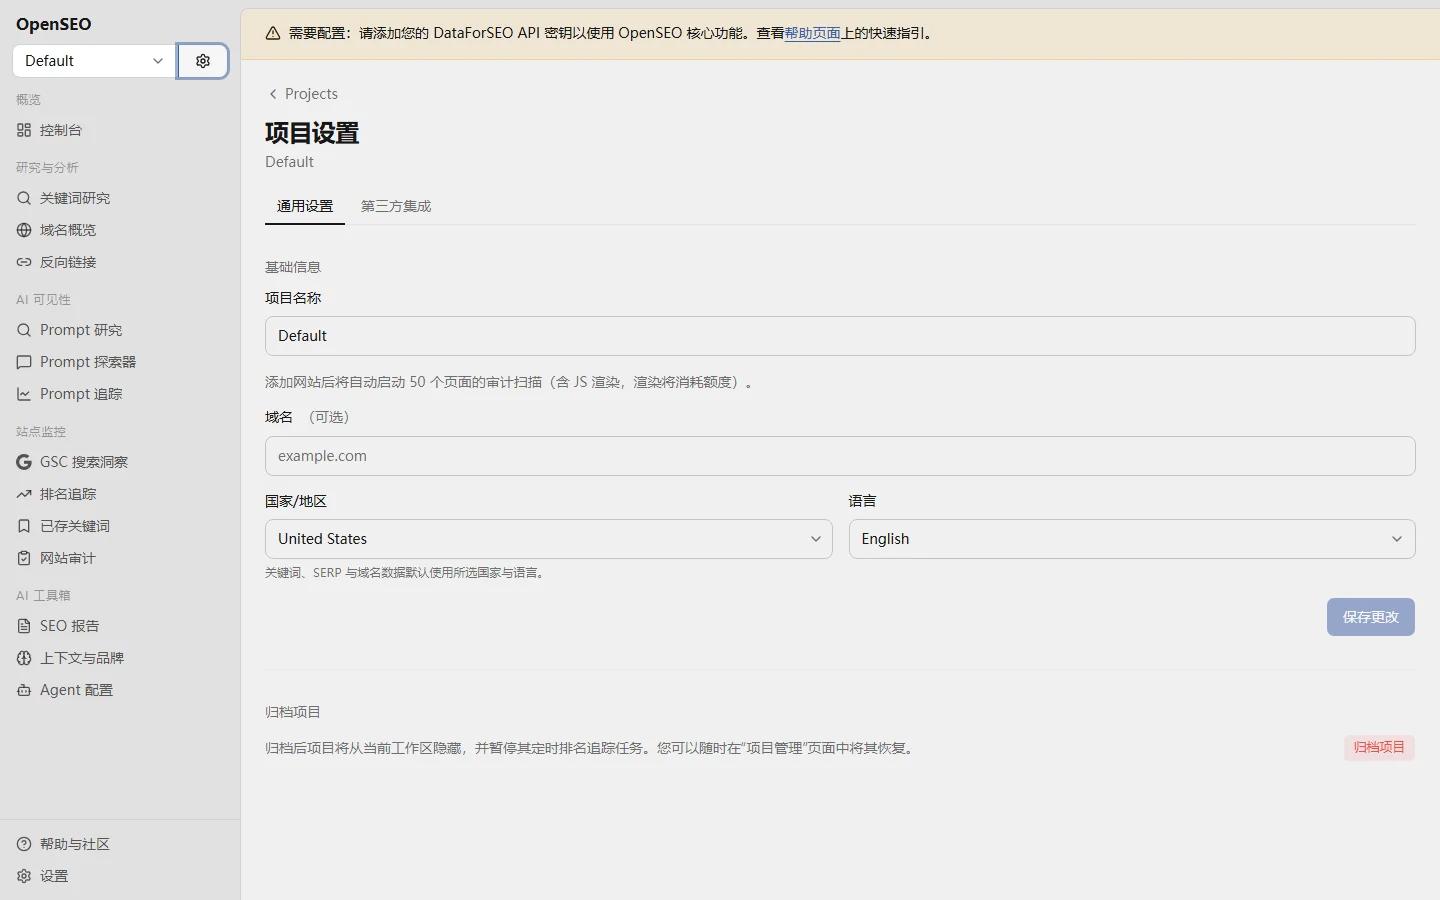Open the 语言 English dropdown
The width and height of the screenshot is (1440, 900).
point(1132,539)
